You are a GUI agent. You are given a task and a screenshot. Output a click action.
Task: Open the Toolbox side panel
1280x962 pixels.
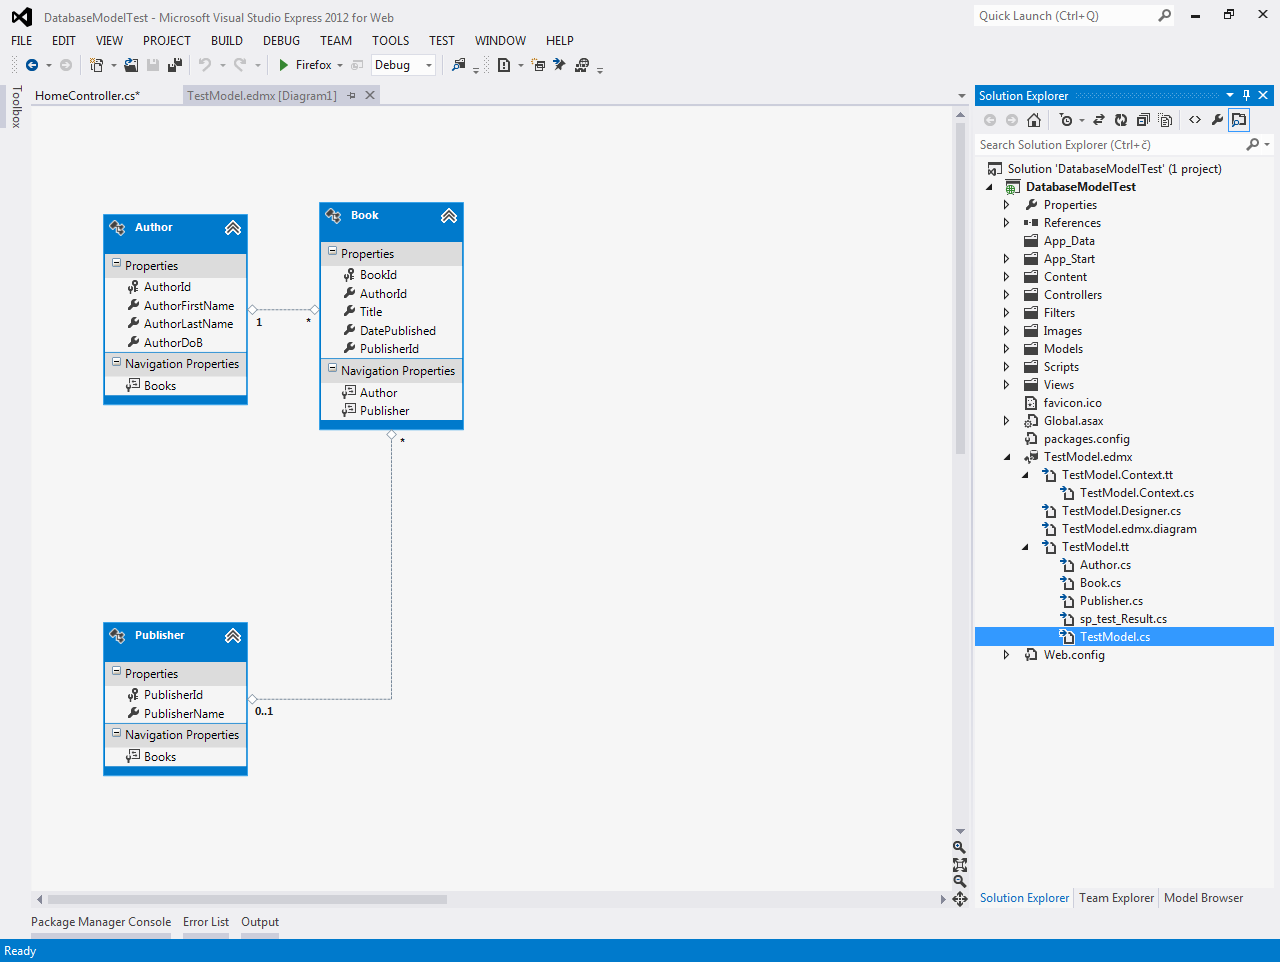click(16, 107)
